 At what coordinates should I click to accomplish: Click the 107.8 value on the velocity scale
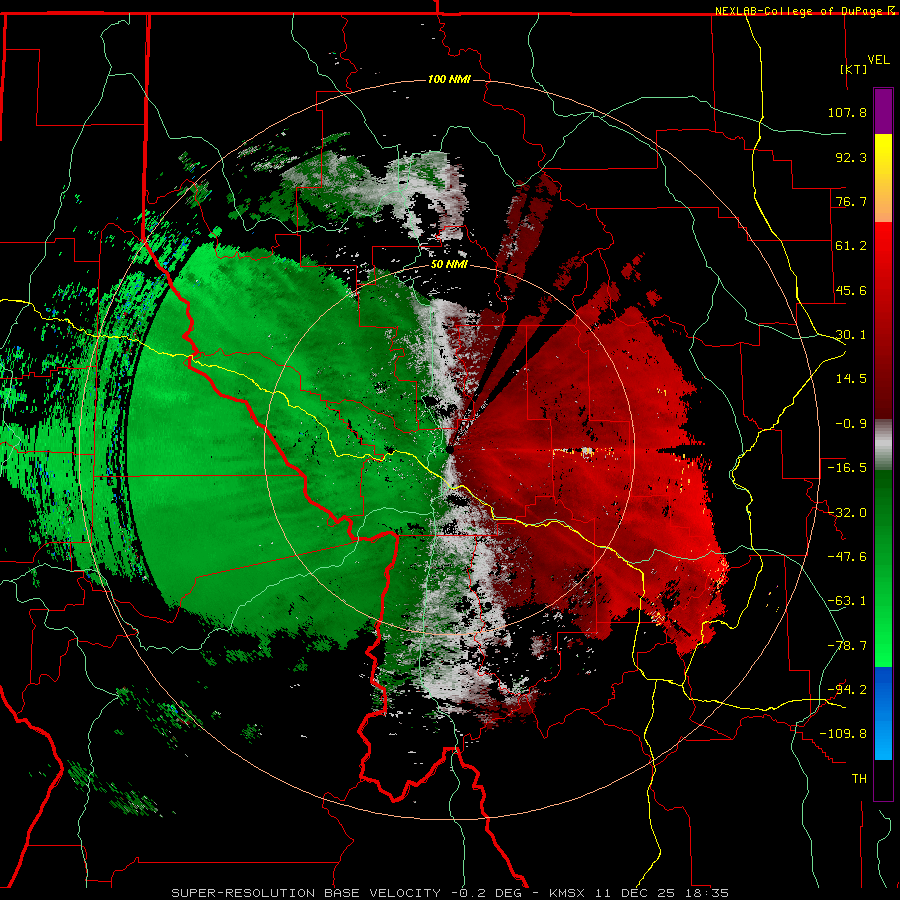[x=847, y=112]
